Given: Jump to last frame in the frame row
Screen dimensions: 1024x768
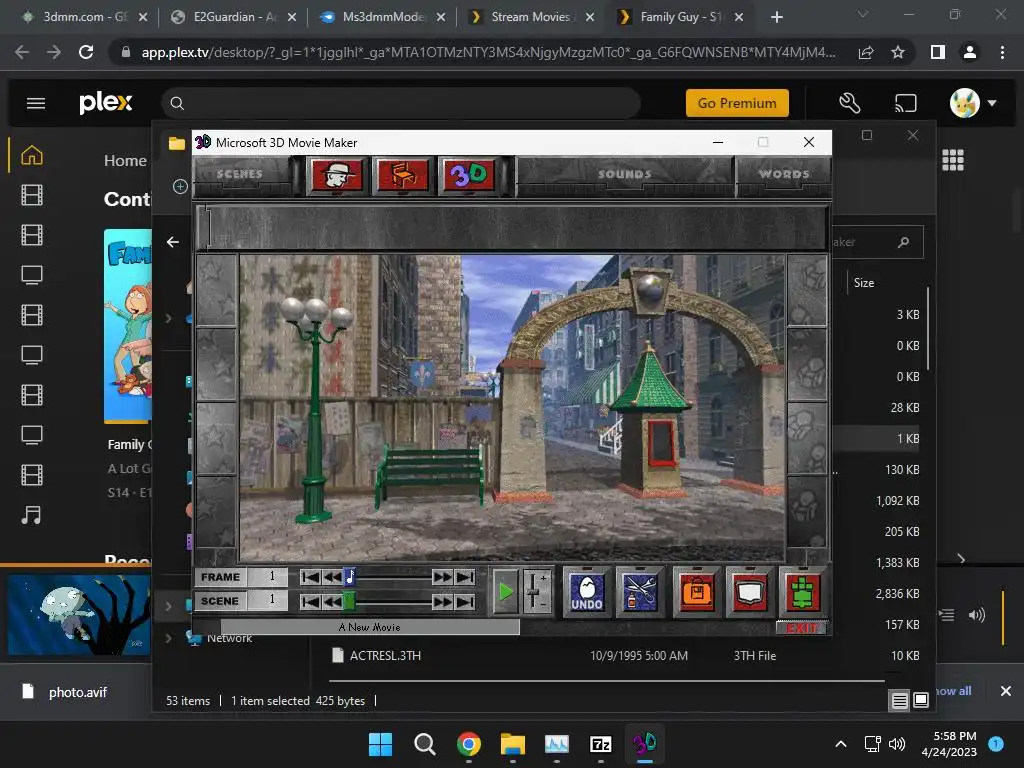Looking at the screenshot, I should (x=464, y=577).
